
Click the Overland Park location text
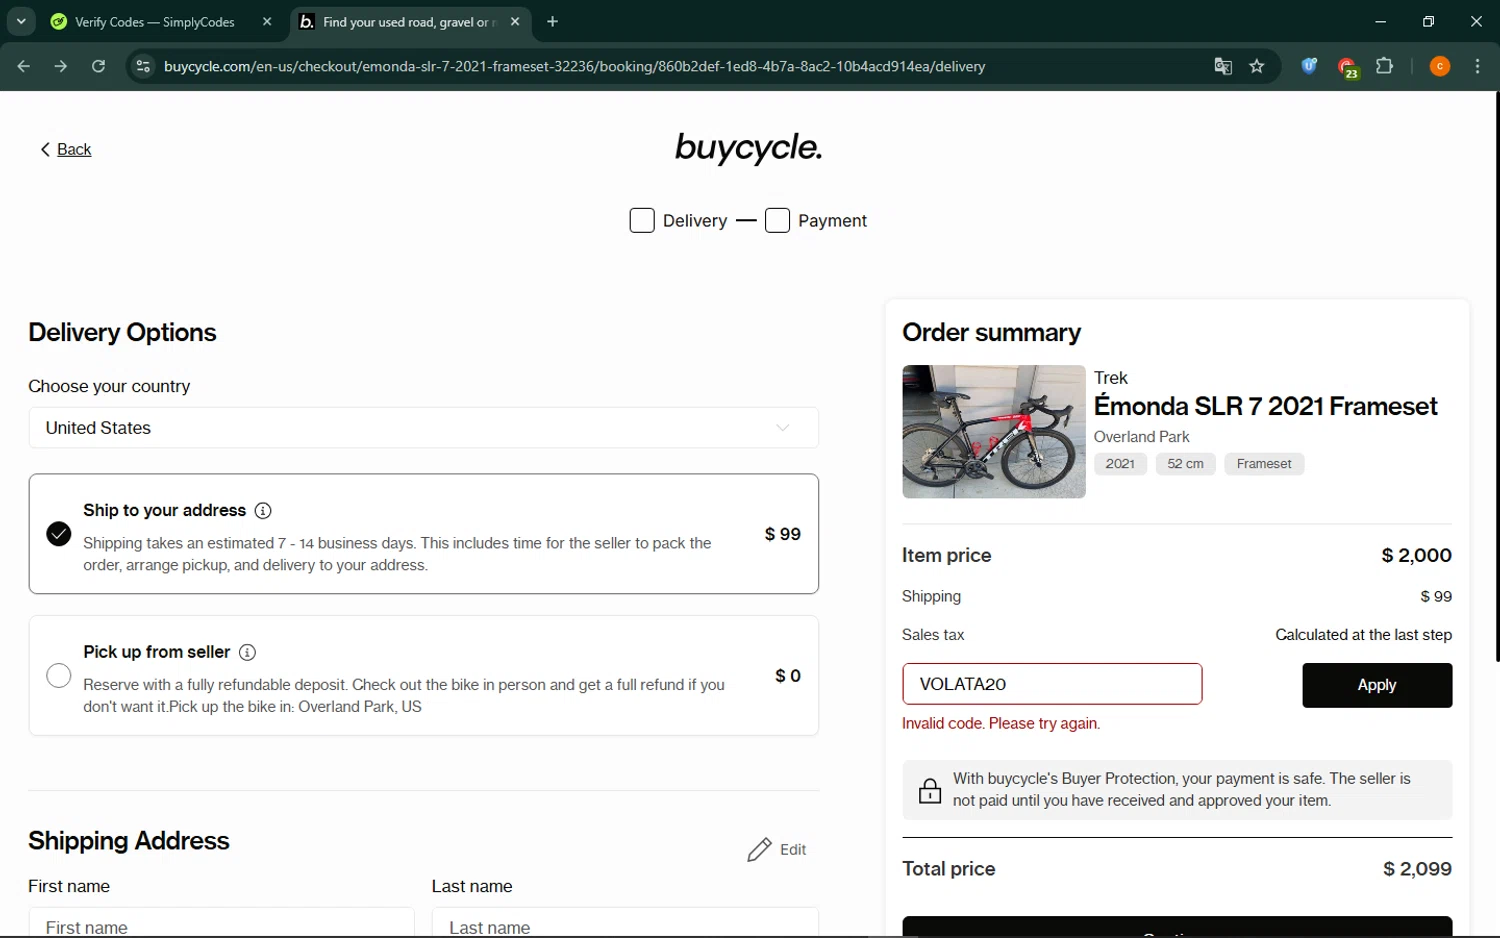tap(1142, 437)
